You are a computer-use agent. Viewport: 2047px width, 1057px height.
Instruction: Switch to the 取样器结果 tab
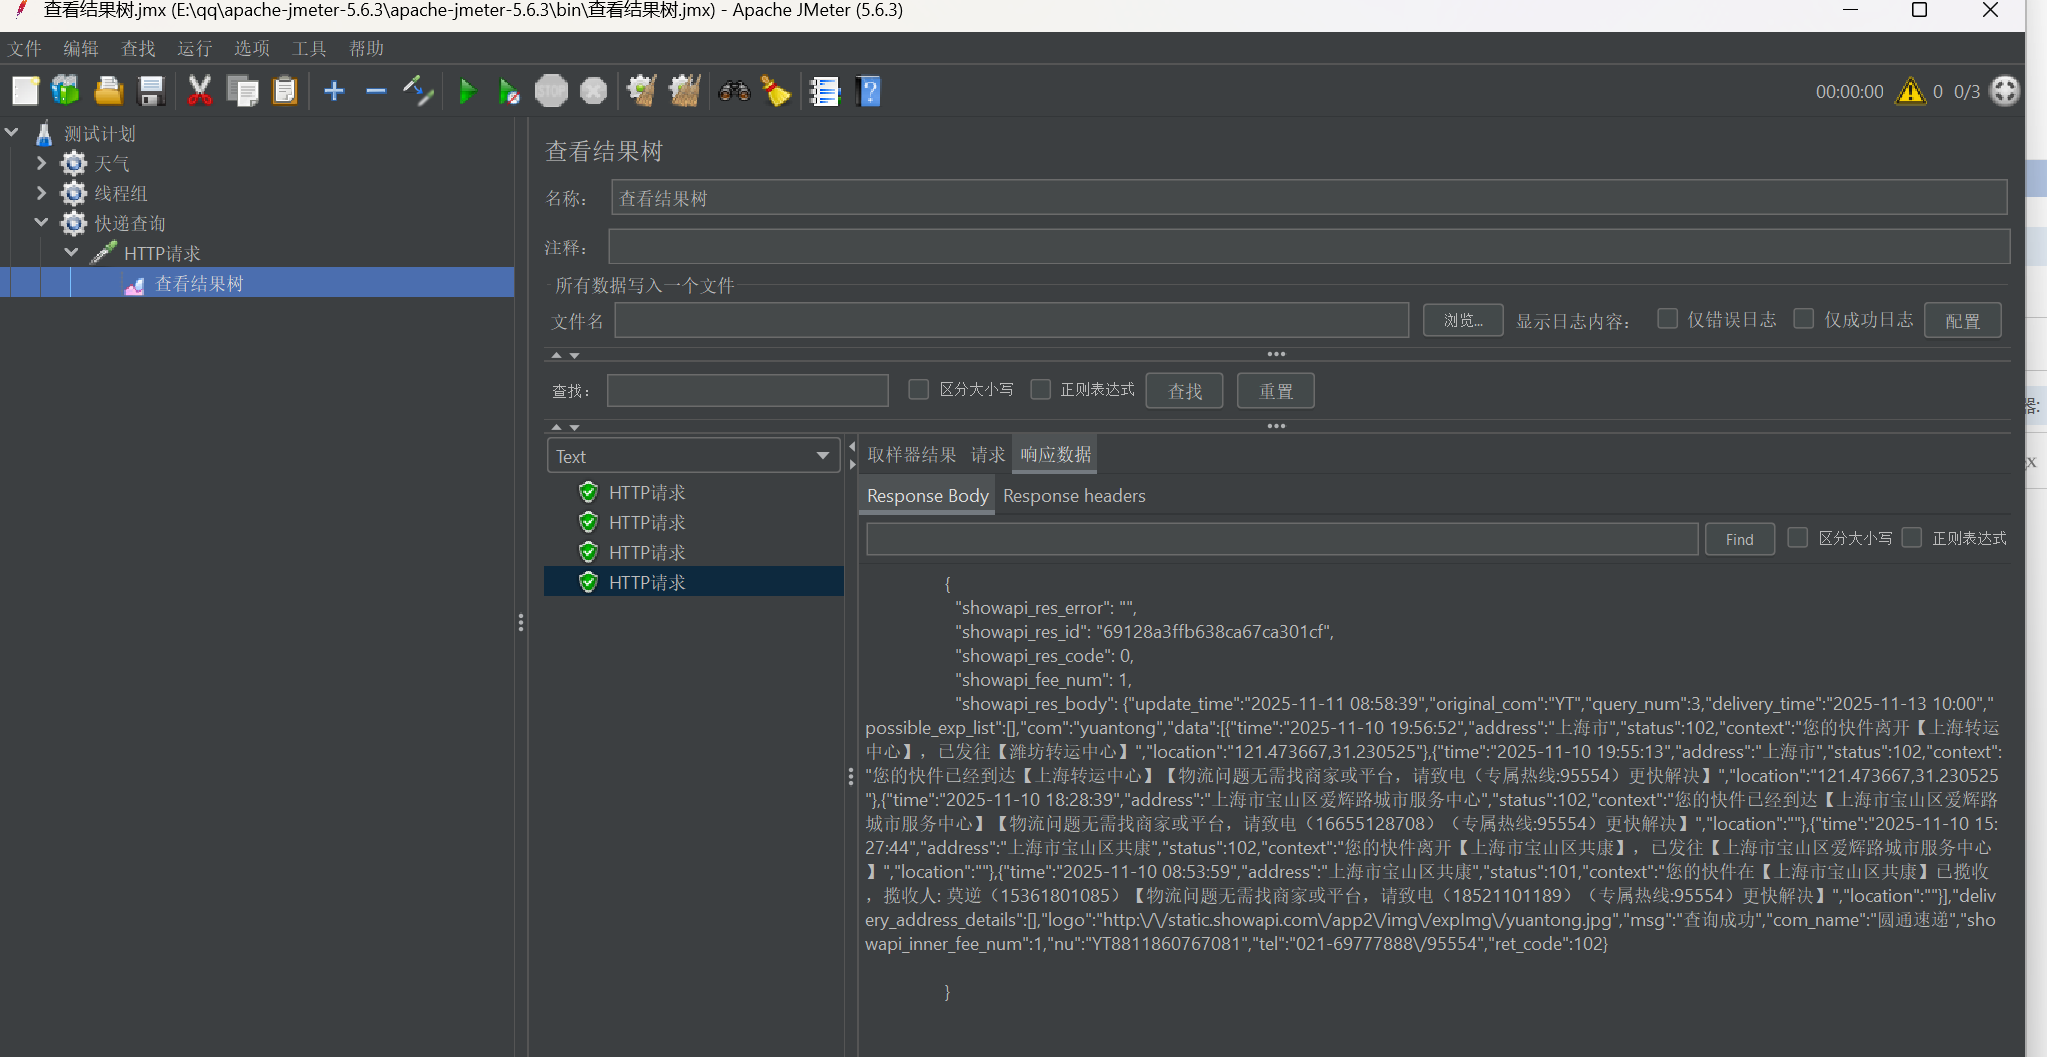(911, 455)
